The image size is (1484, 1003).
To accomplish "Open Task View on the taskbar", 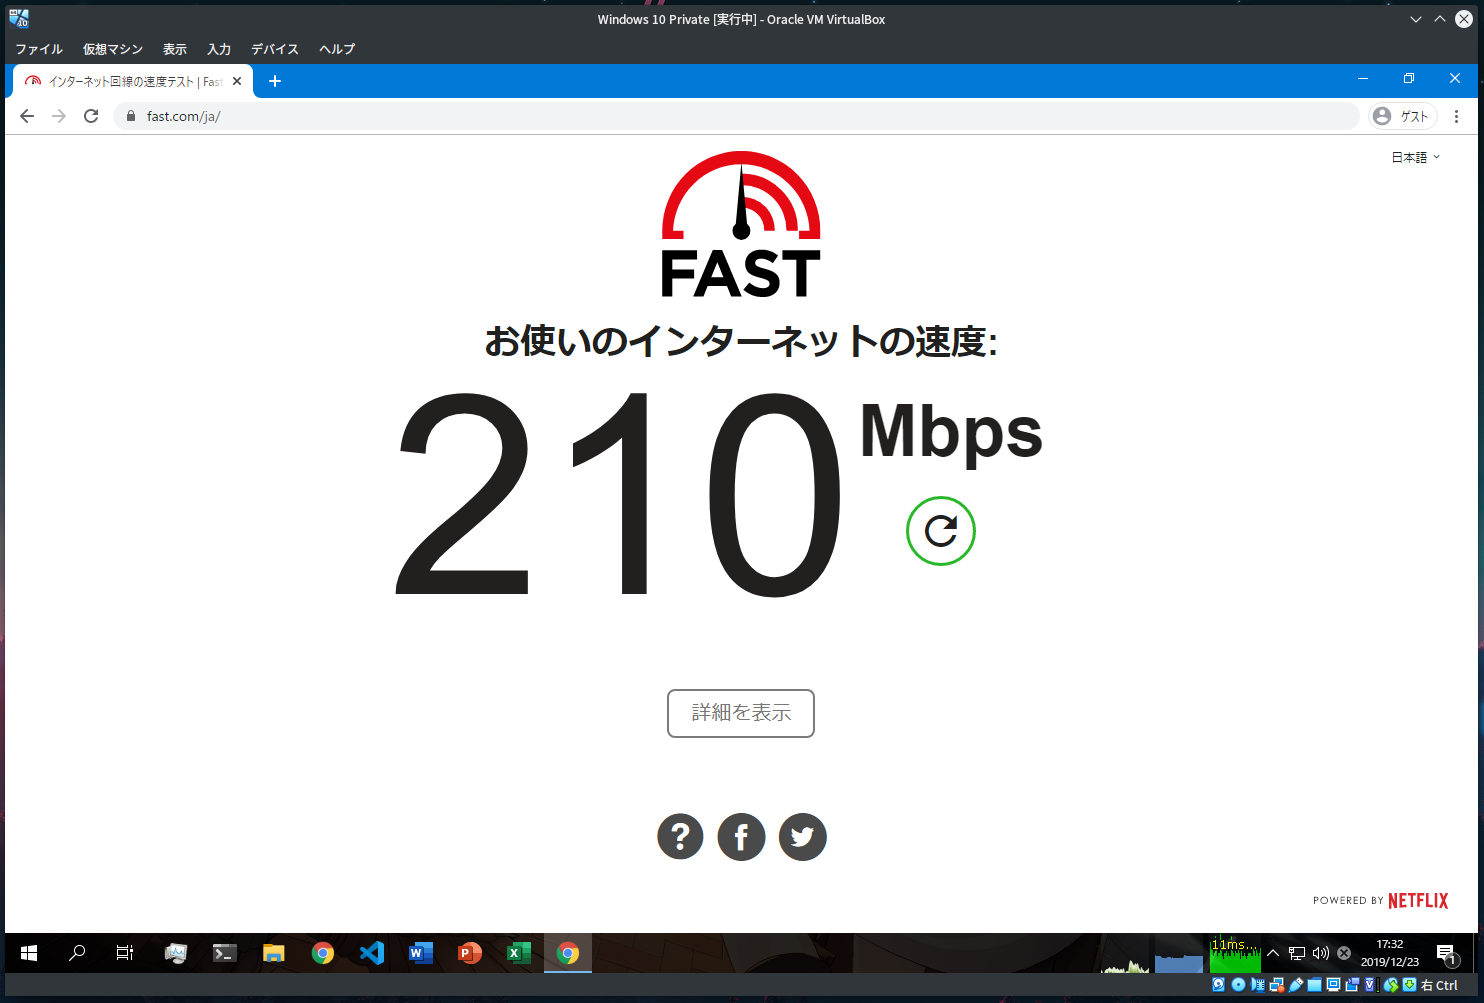I will click(x=125, y=953).
